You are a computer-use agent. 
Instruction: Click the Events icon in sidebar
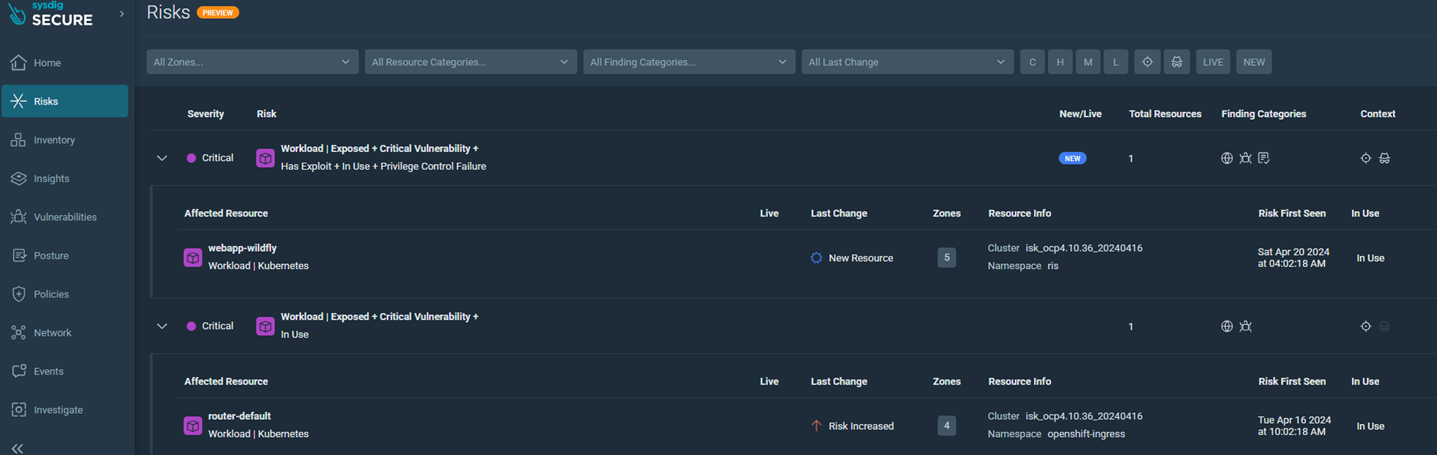click(18, 371)
